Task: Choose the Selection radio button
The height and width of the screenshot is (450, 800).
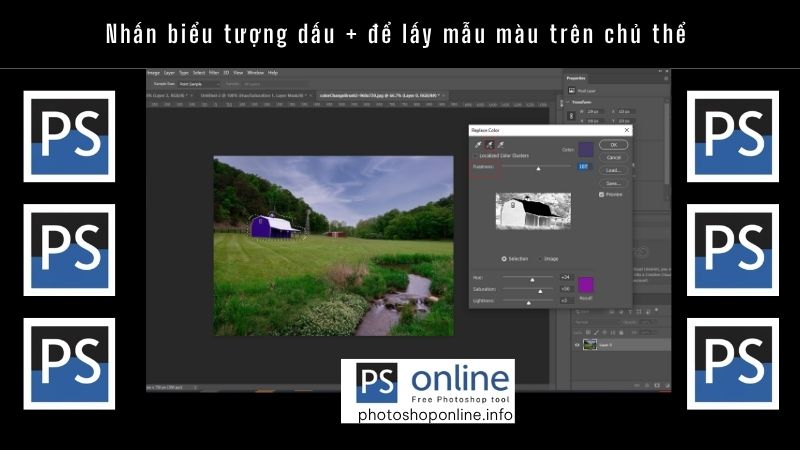Action: (x=504, y=259)
